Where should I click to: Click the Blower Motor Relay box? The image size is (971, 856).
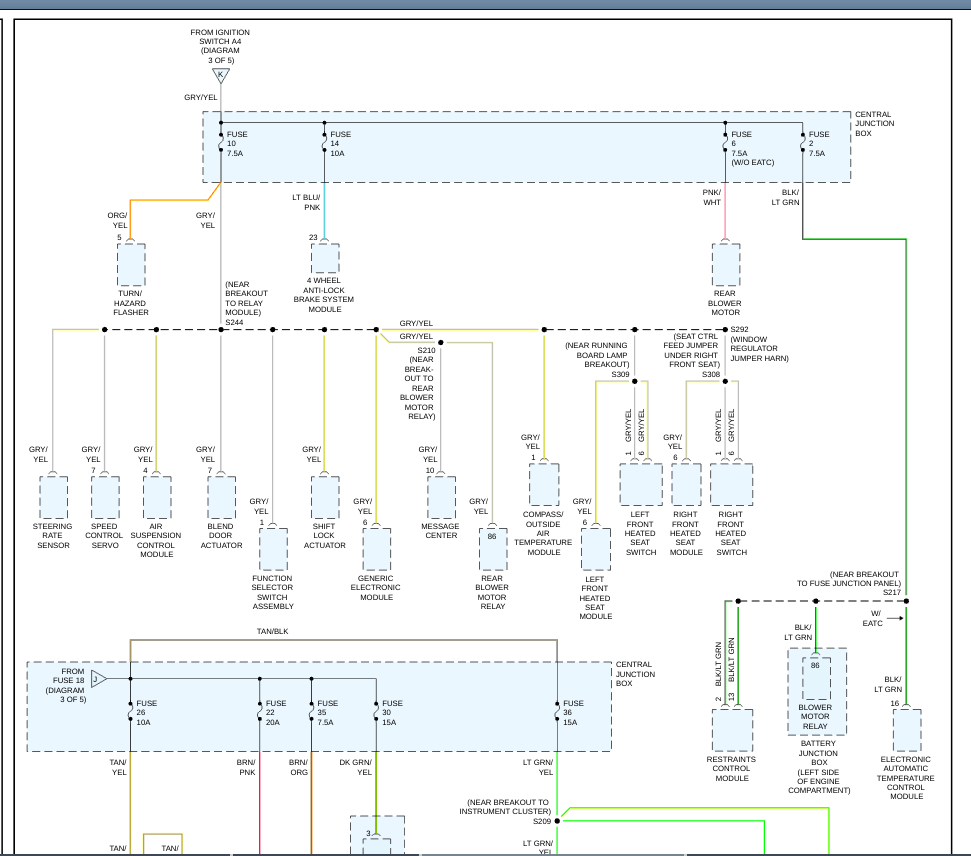[816, 678]
